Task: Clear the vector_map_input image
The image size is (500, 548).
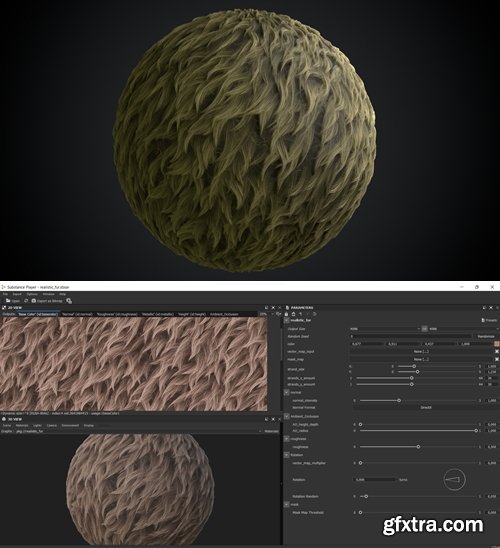Action: [497, 351]
